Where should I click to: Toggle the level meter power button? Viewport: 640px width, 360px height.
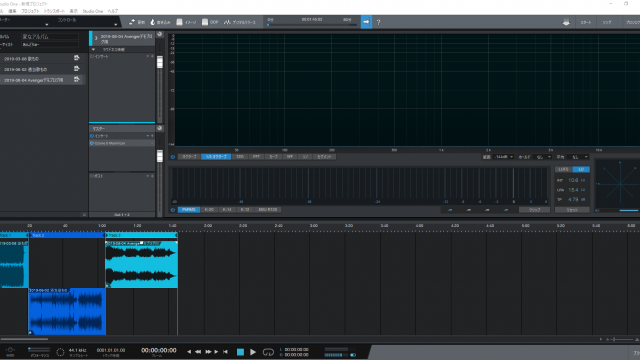[x=173, y=210]
